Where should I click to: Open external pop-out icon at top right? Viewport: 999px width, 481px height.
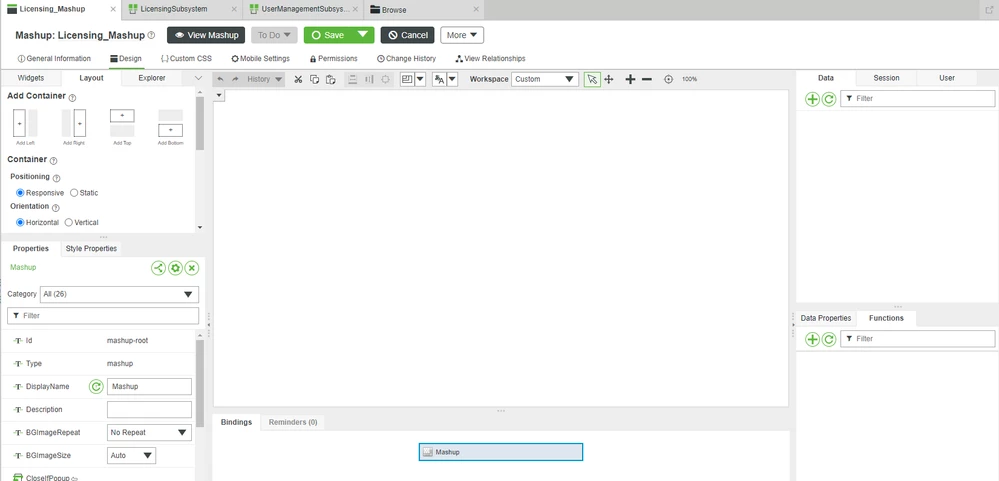tap(988, 10)
